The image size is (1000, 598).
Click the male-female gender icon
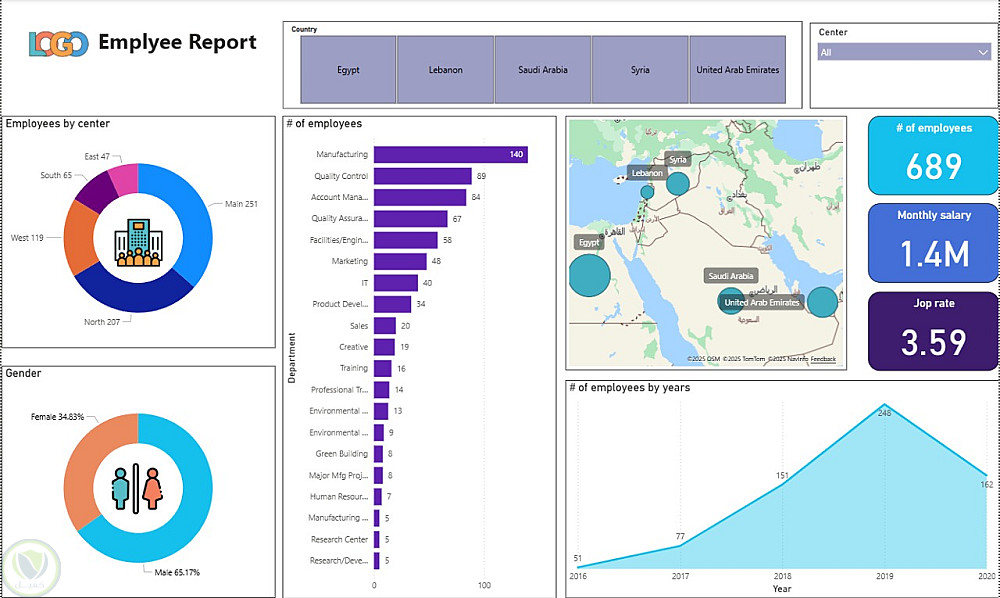point(136,489)
